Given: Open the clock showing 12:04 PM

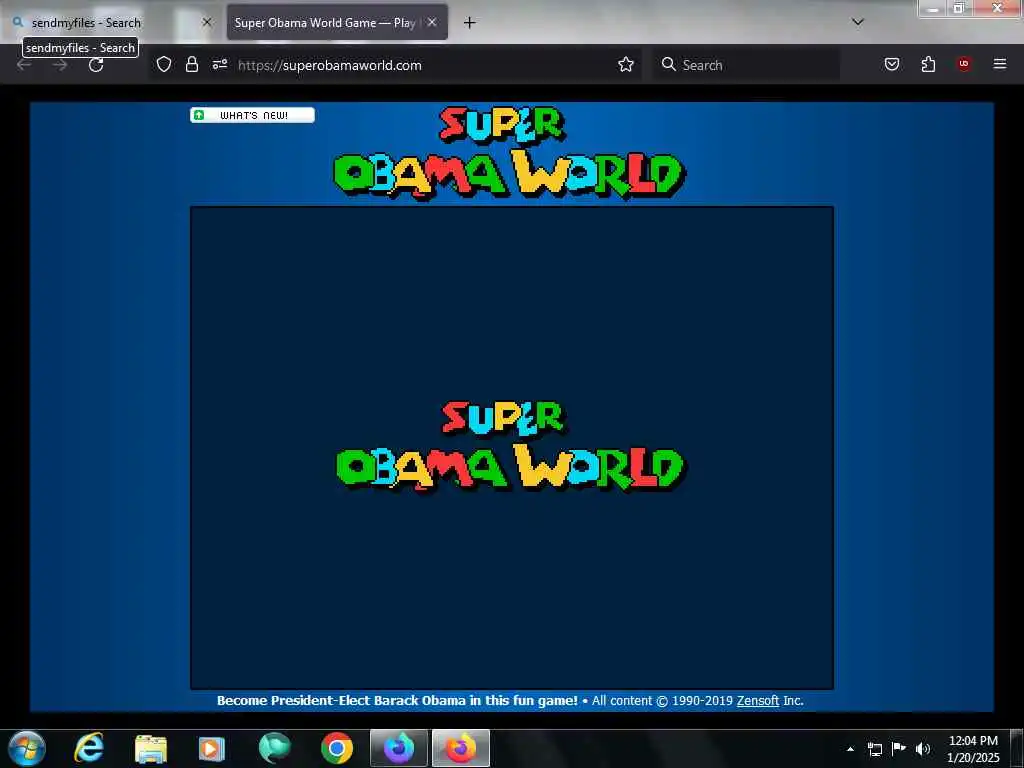Looking at the screenshot, I should point(973,748).
